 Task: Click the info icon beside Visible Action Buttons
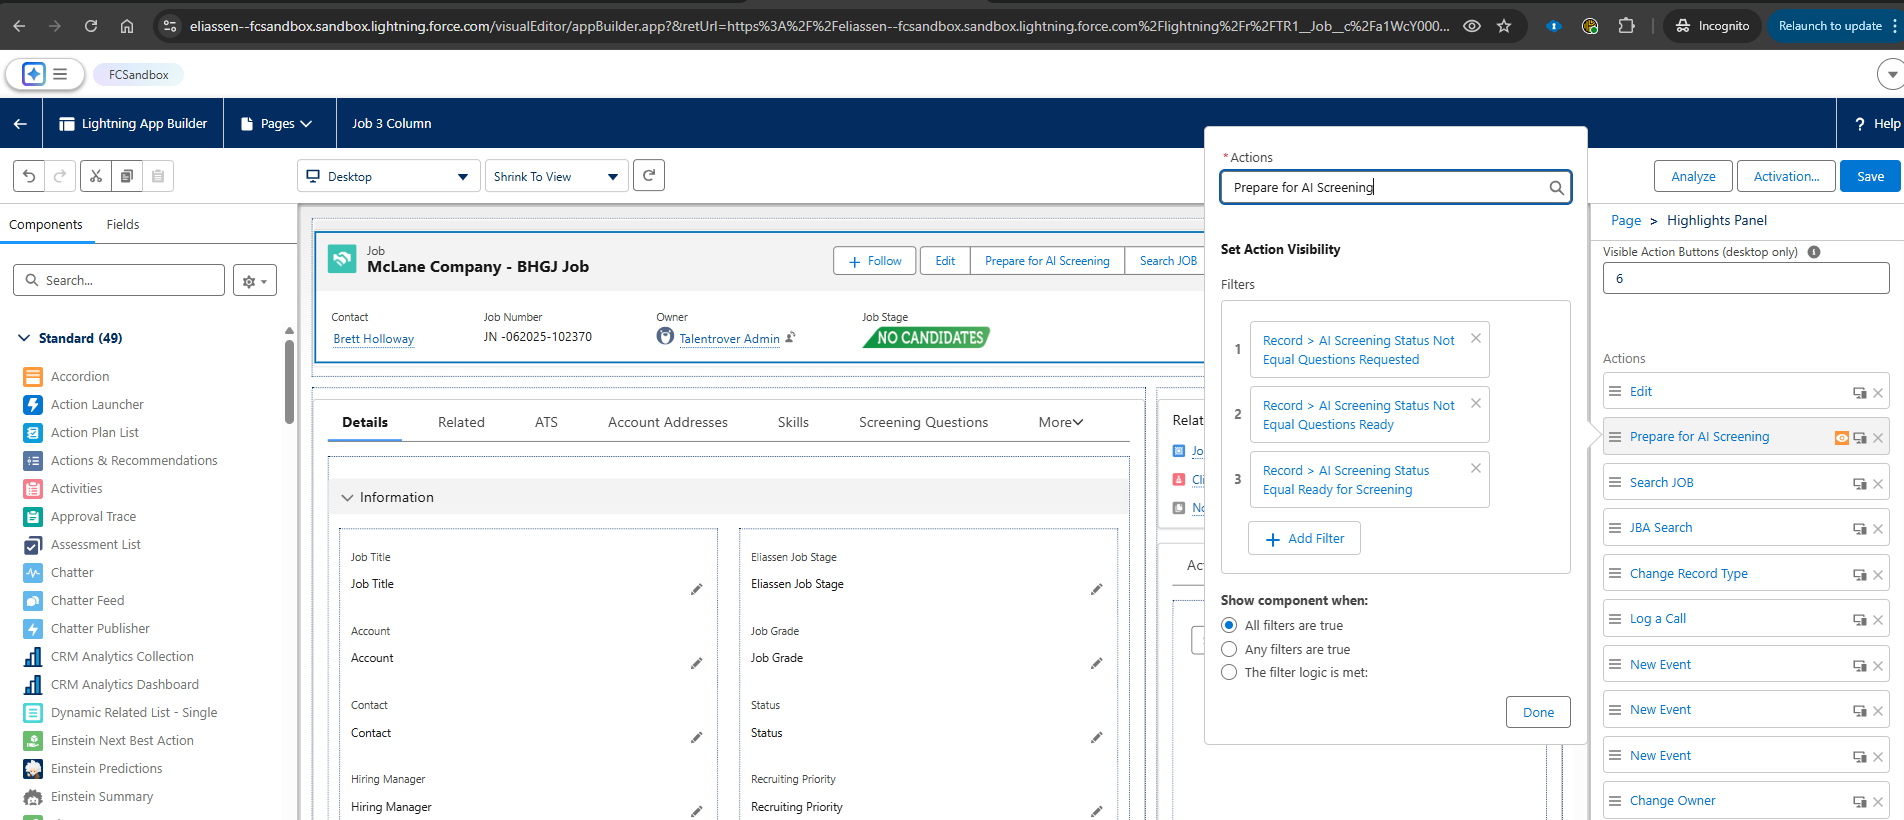click(x=1814, y=252)
